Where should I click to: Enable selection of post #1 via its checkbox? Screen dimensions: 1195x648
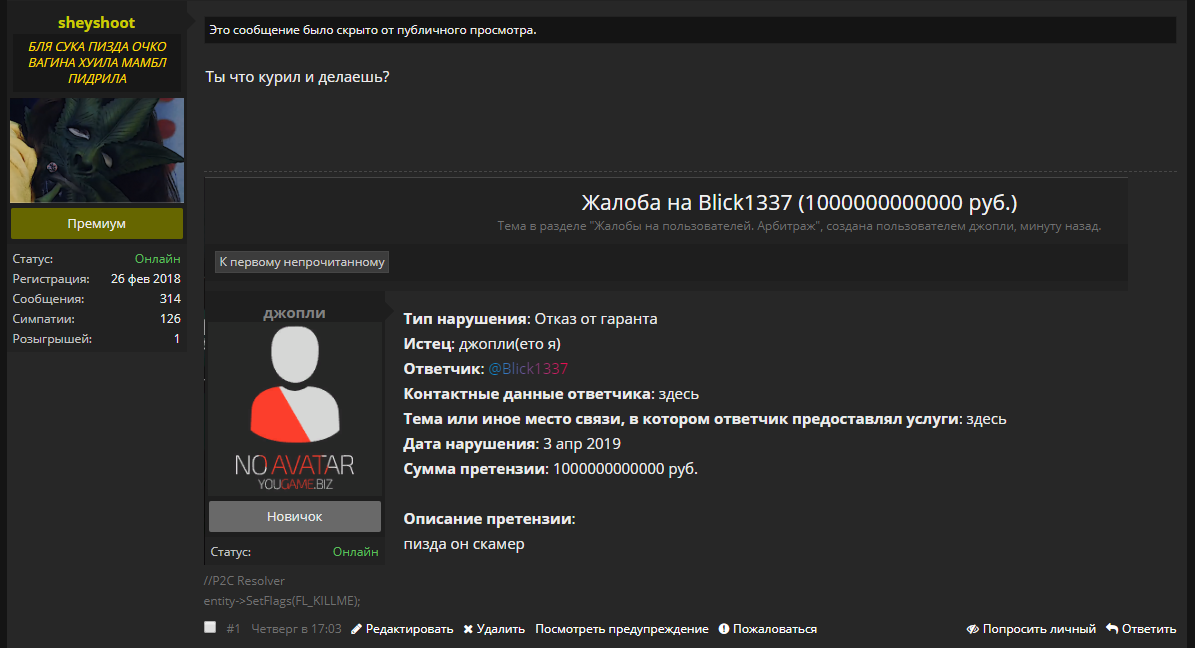[210, 627]
